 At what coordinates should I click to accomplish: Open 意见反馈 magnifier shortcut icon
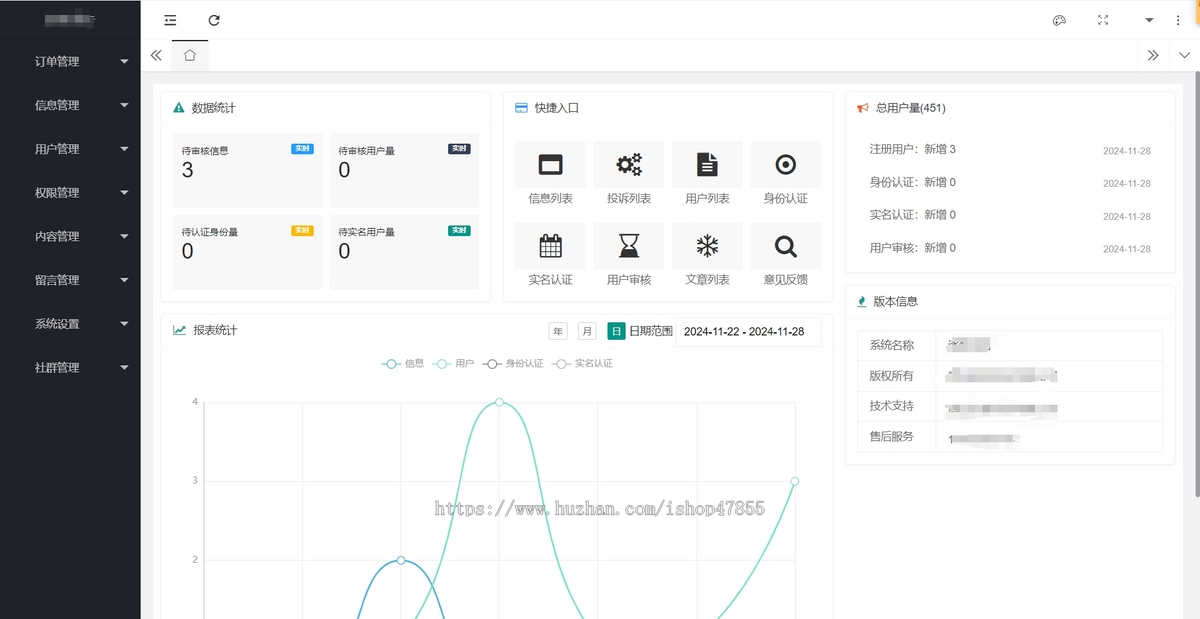pyautogui.click(x=786, y=246)
